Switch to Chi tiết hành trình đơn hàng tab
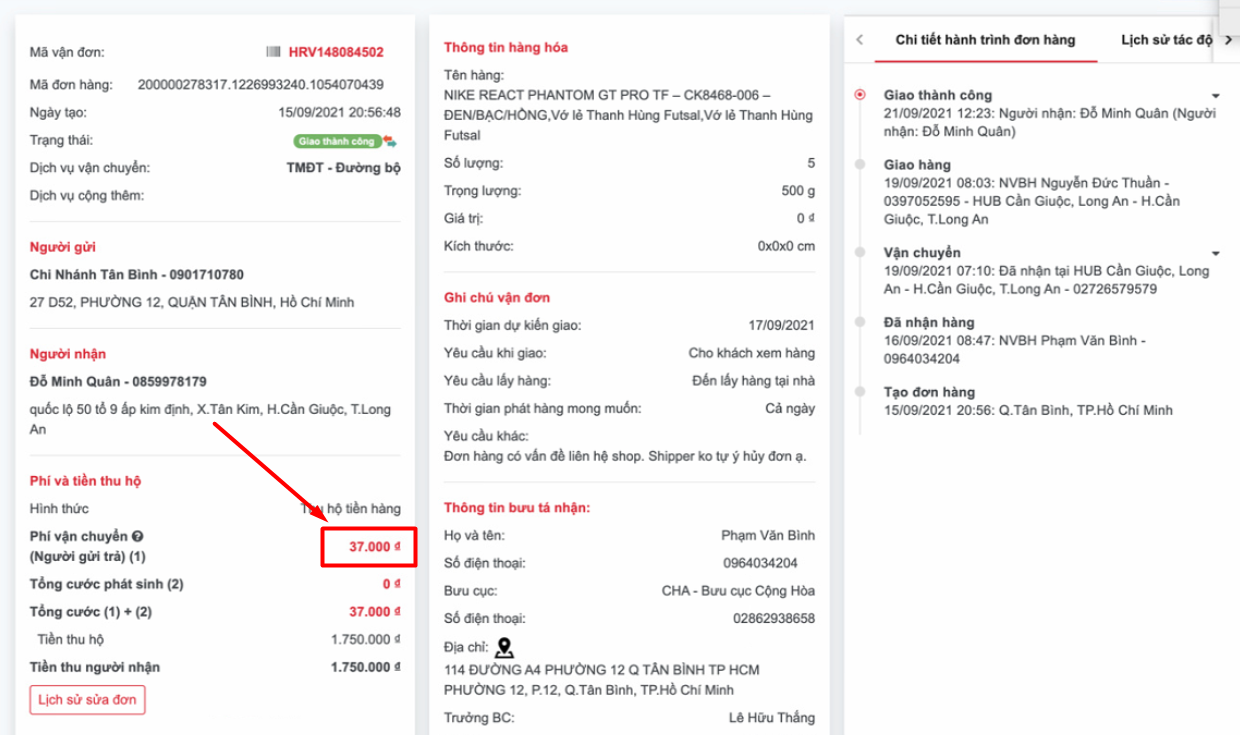 click(x=985, y=40)
